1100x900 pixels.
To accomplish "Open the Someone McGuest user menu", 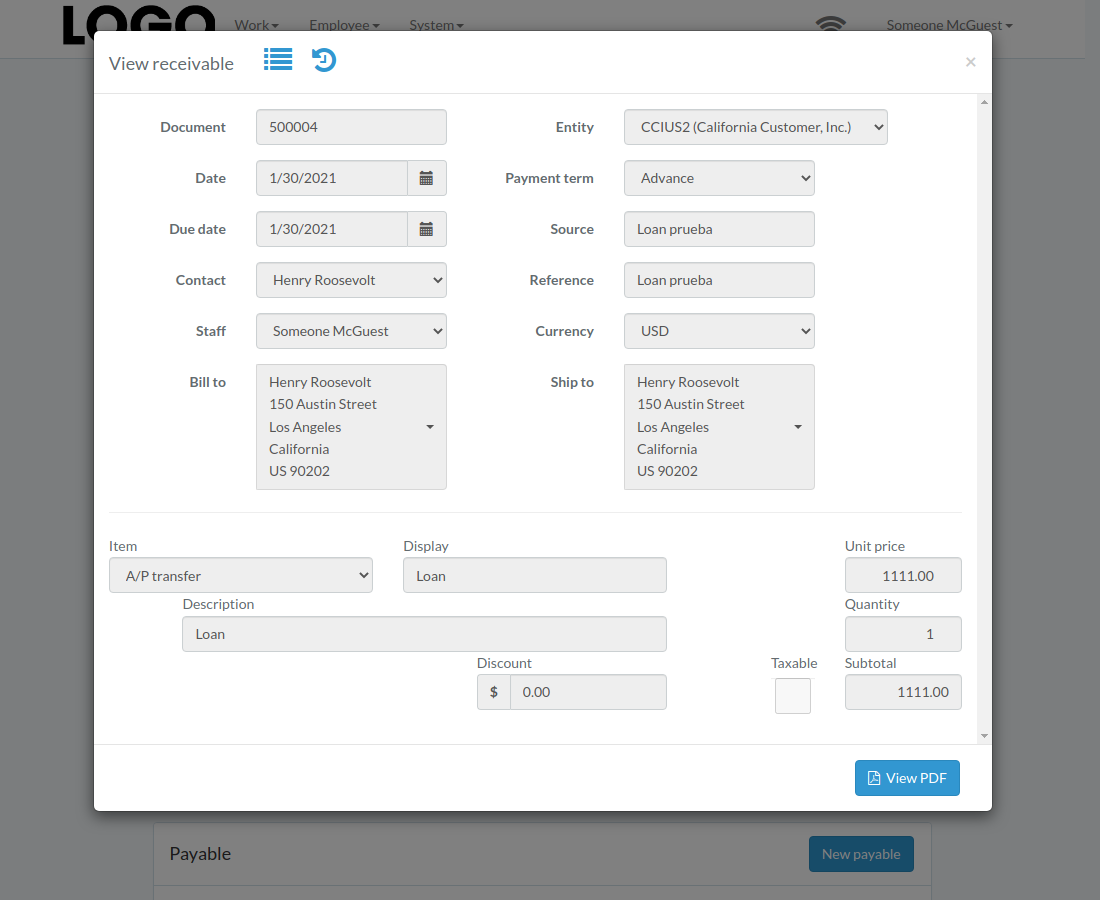I will (x=949, y=25).
